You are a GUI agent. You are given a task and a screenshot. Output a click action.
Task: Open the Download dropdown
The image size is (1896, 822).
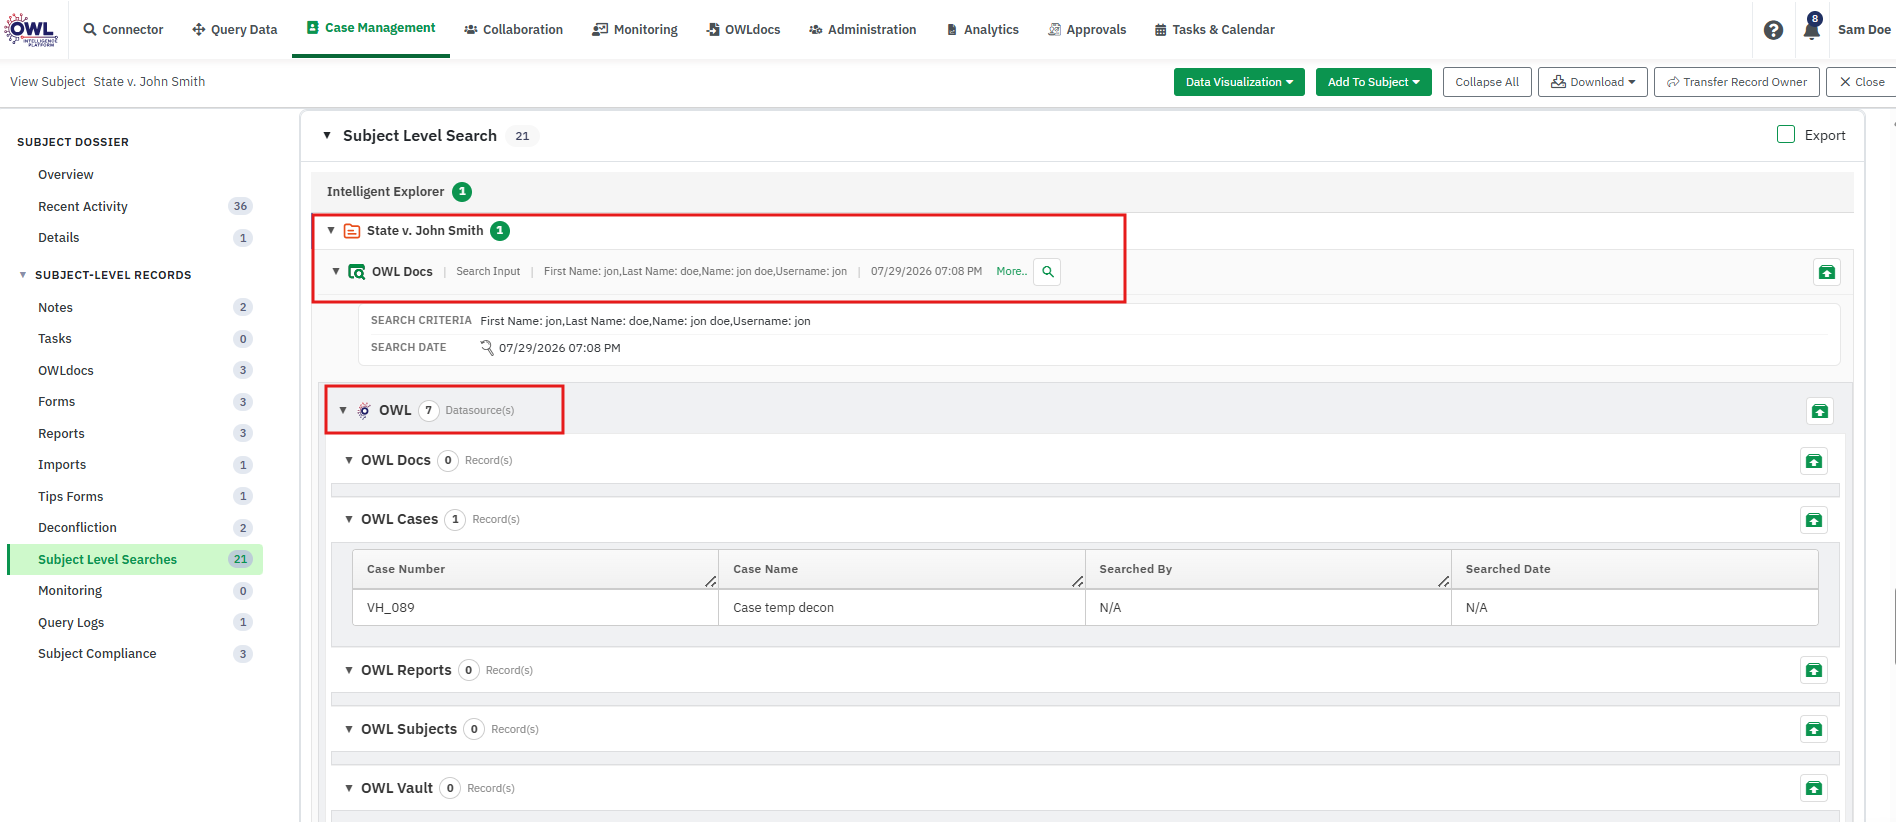point(1593,82)
